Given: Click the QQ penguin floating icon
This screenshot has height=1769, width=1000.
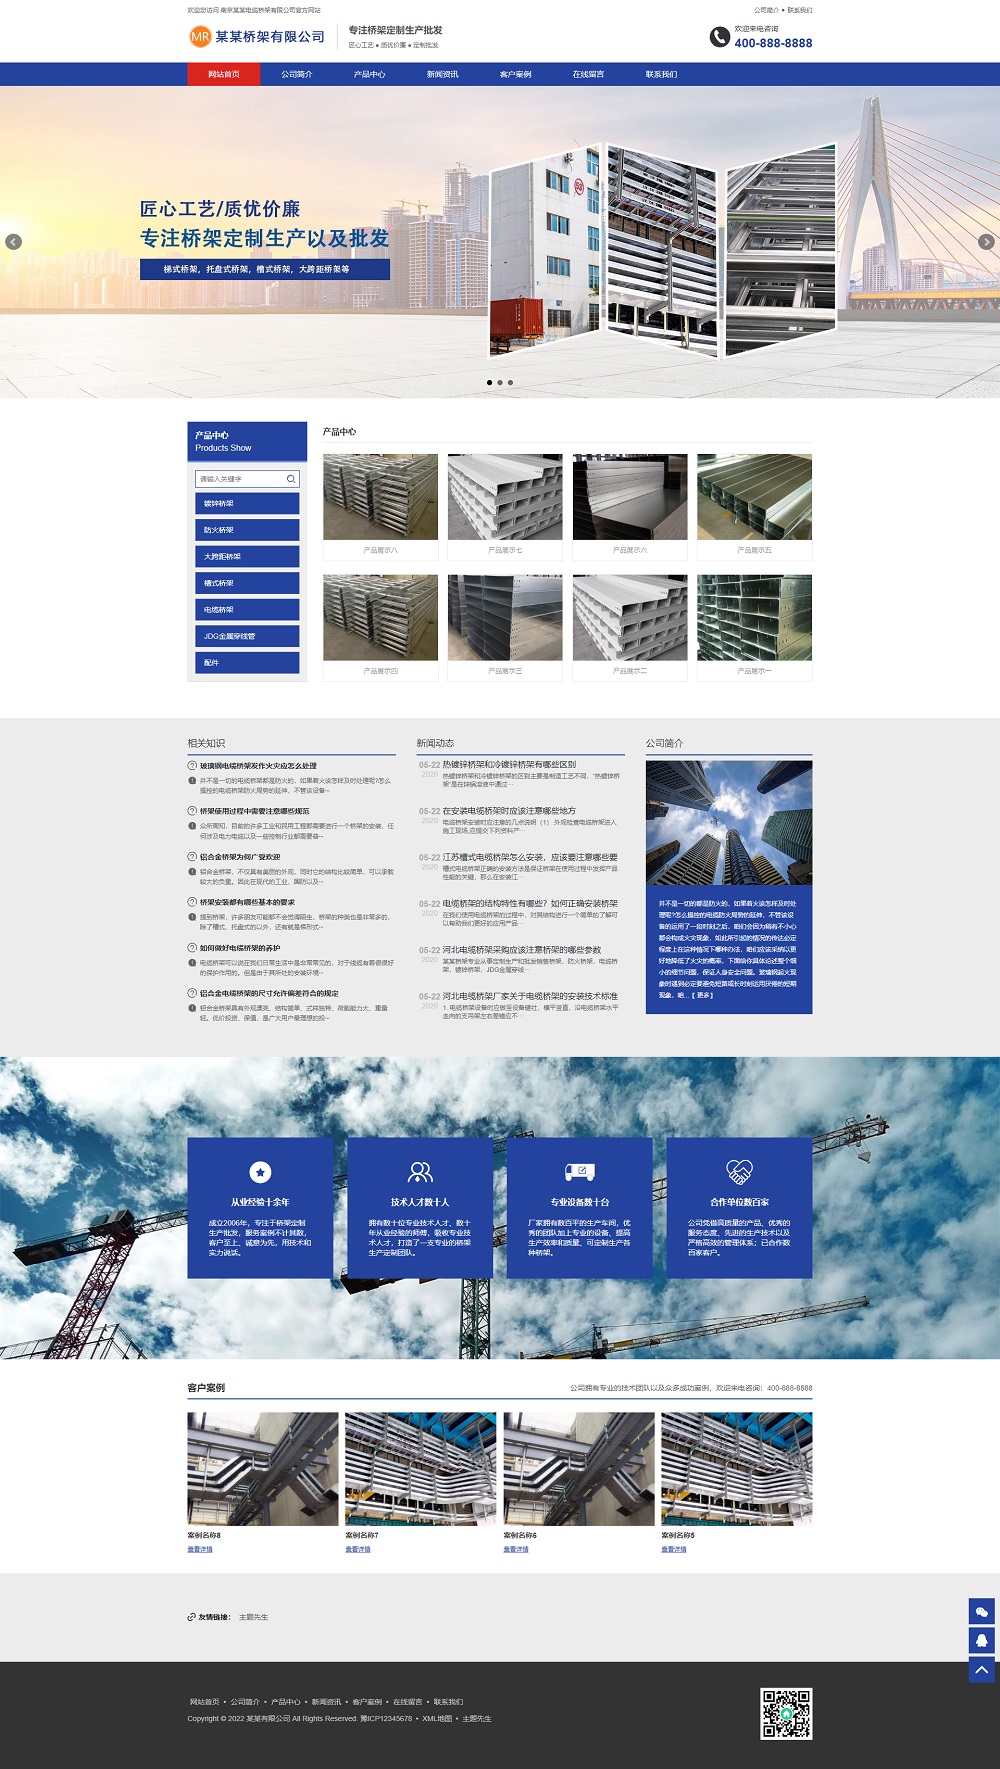Looking at the screenshot, I should (x=981, y=1640).
